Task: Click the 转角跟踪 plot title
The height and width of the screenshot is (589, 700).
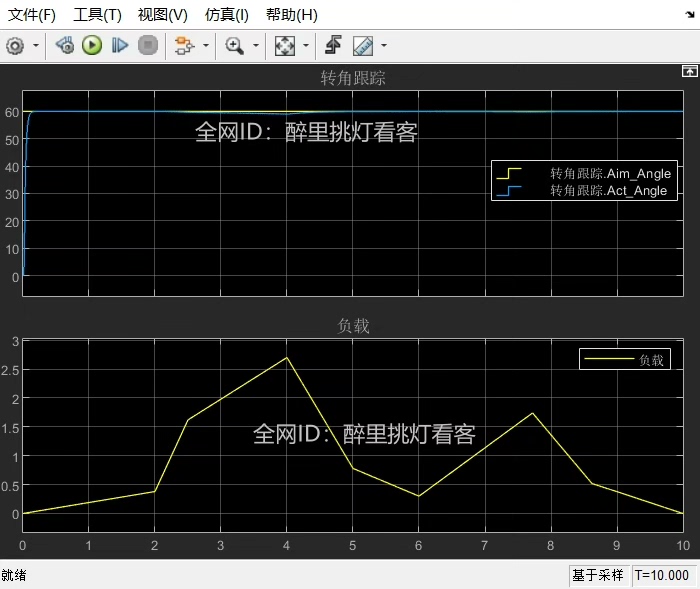Action: tap(353, 78)
